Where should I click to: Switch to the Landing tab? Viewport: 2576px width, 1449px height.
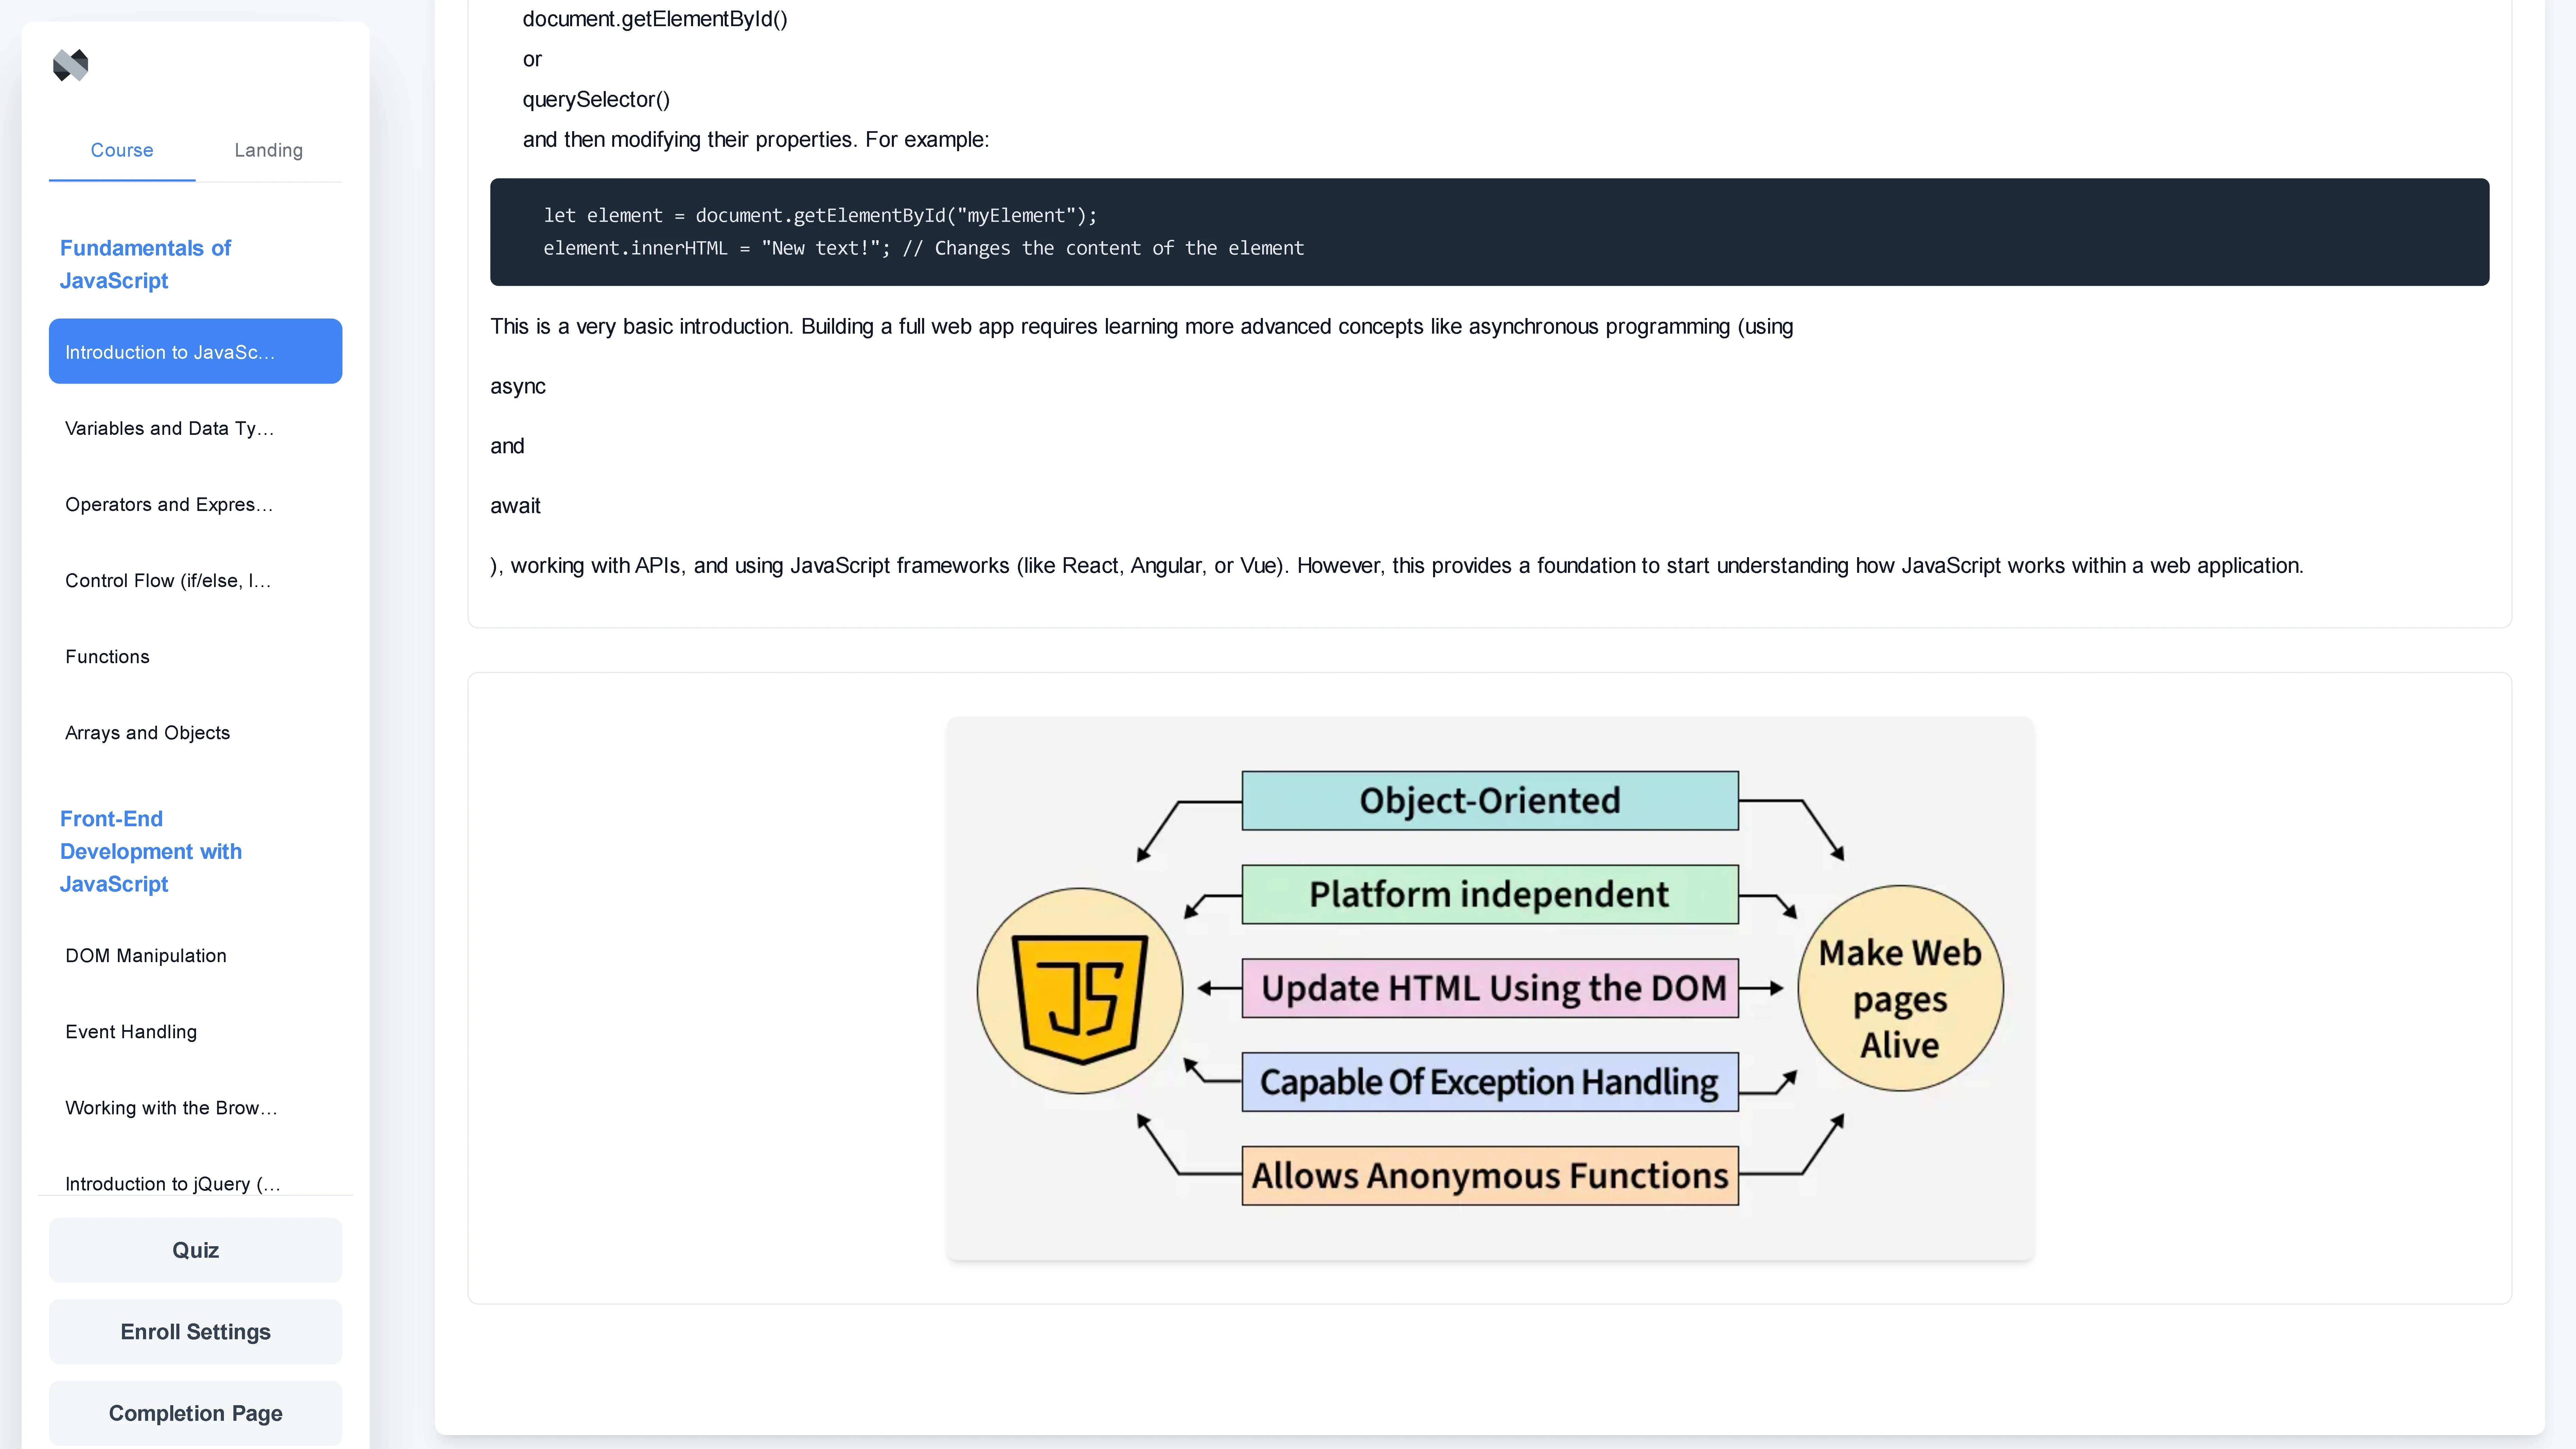click(268, 150)
